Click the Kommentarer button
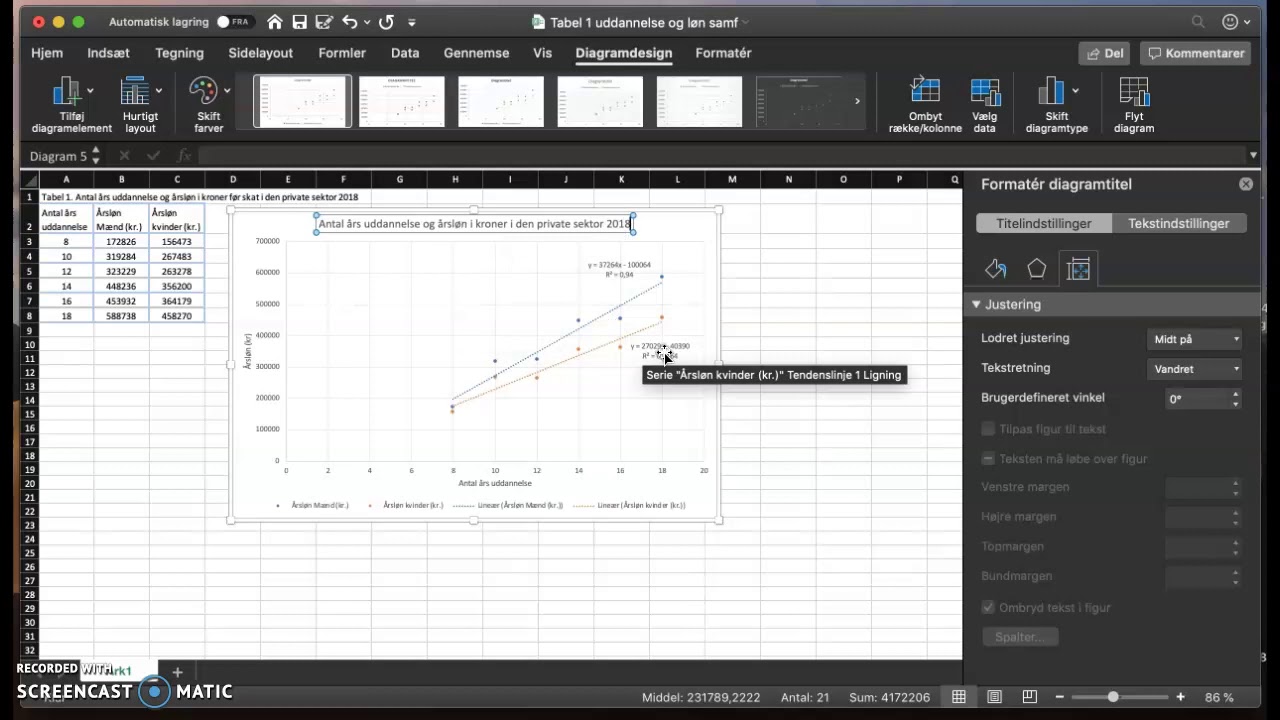1280x720 pixels. click(x=1196, y=53)
